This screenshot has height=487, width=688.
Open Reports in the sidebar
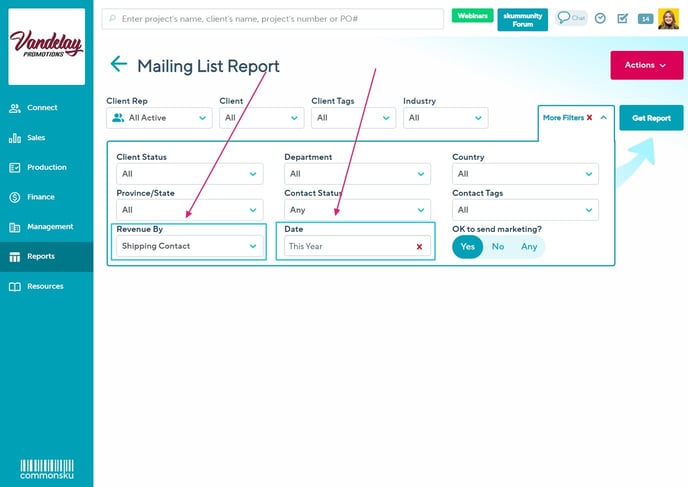point(40,256)
